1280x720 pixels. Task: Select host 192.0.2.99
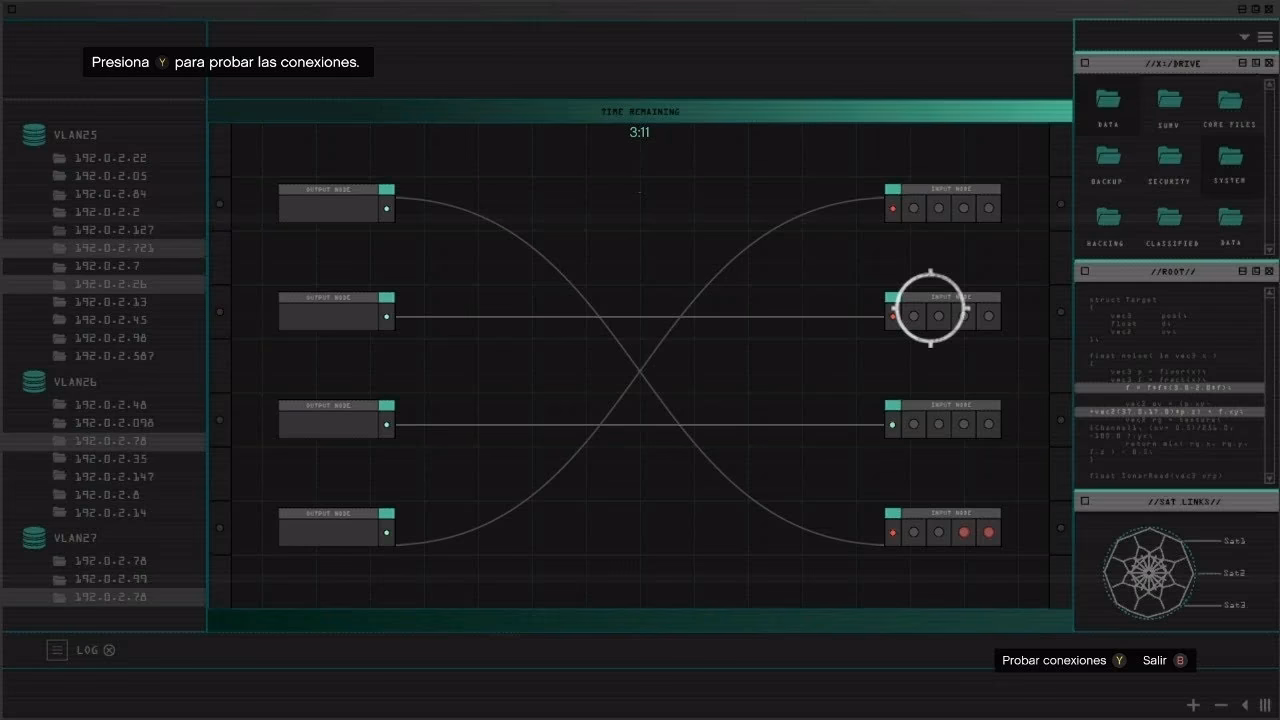point(110,579)
